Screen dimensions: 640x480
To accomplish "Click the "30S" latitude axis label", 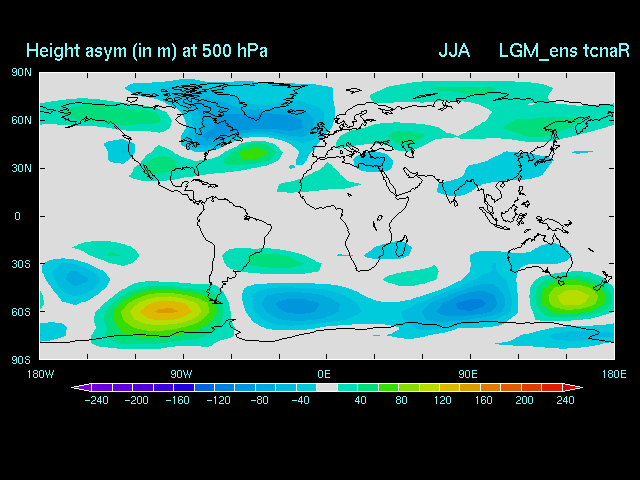I will pyautogui.click(x=20, y=264).
